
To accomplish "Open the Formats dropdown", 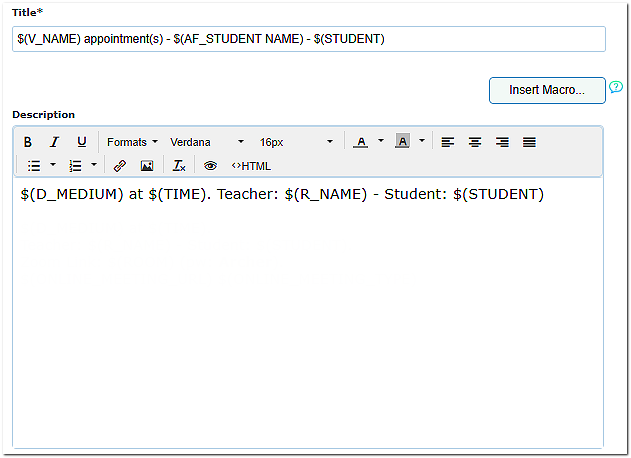I will point(132,142).
